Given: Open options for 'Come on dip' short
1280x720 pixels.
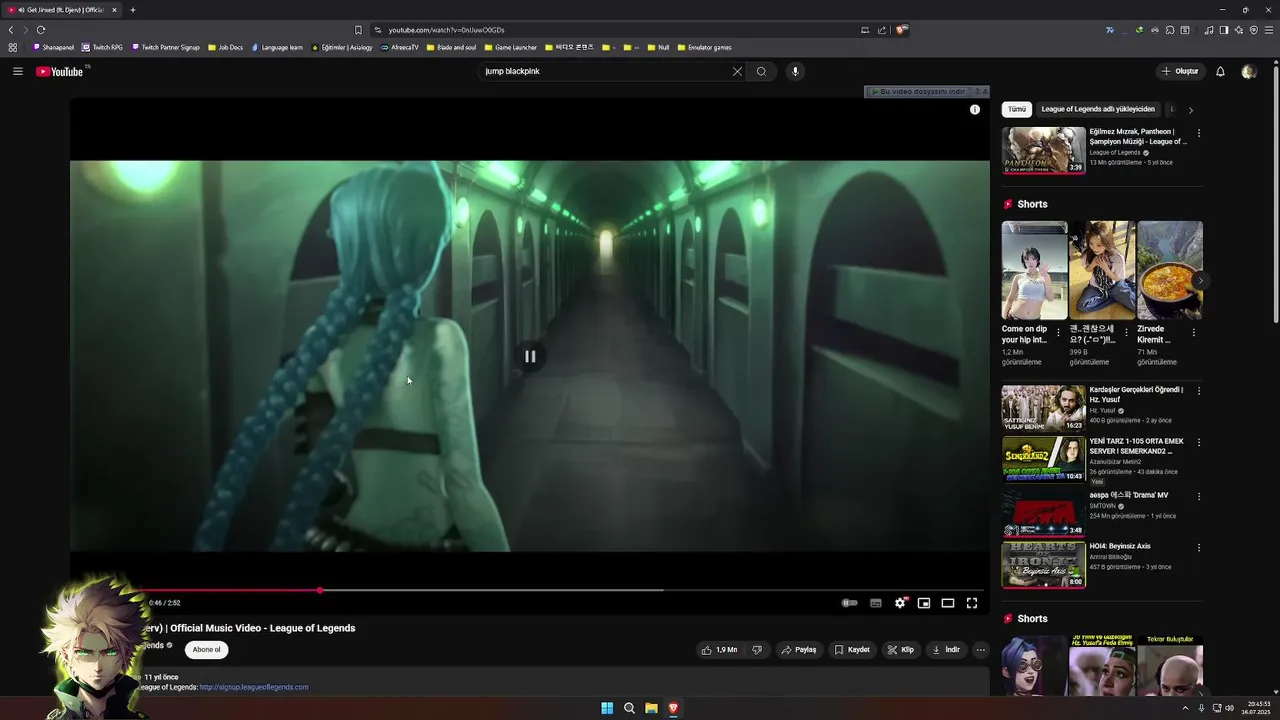Looking at the screenshot, I should pyautogui.click(x=1058, y=332).
